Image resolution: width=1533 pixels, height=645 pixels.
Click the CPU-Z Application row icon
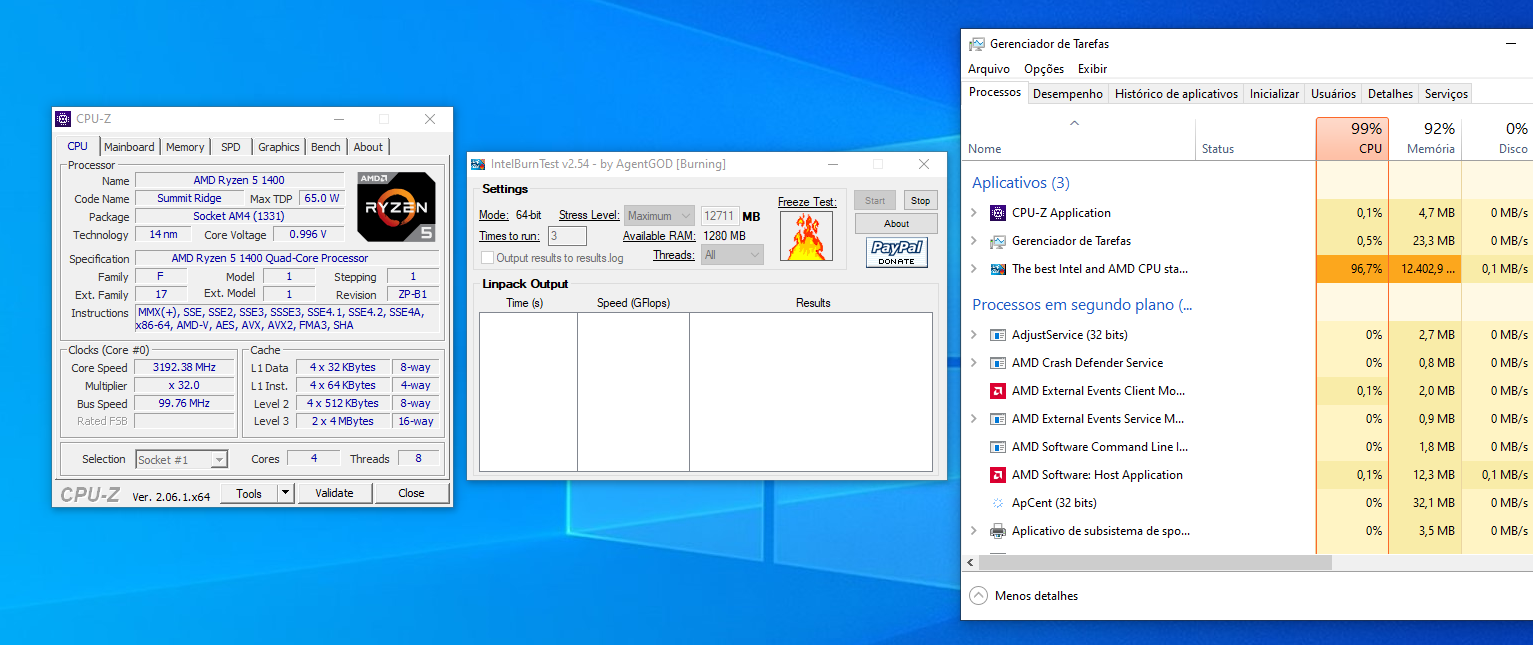[997, 213]
